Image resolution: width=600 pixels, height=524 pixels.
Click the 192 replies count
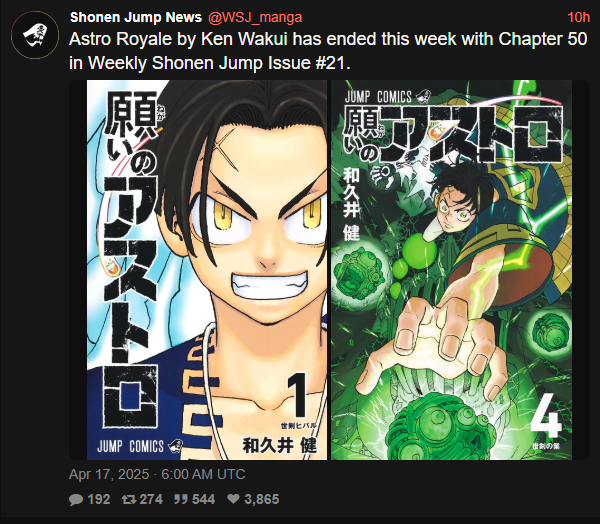point(99,499)
